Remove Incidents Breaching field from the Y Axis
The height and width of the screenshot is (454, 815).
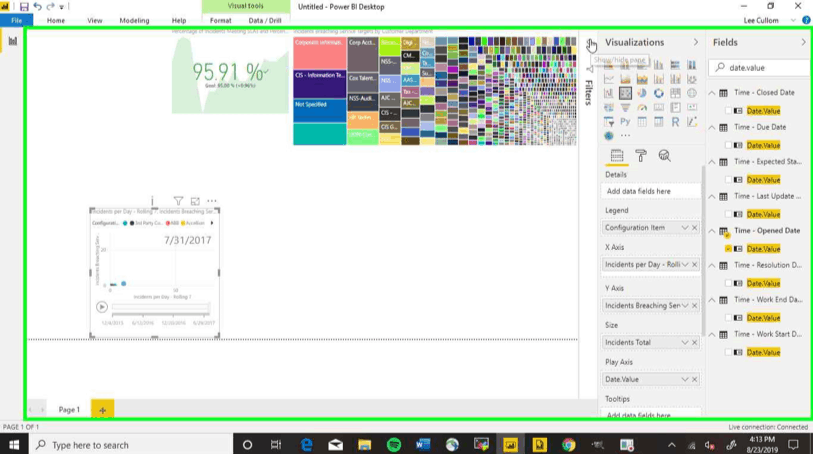694,306
